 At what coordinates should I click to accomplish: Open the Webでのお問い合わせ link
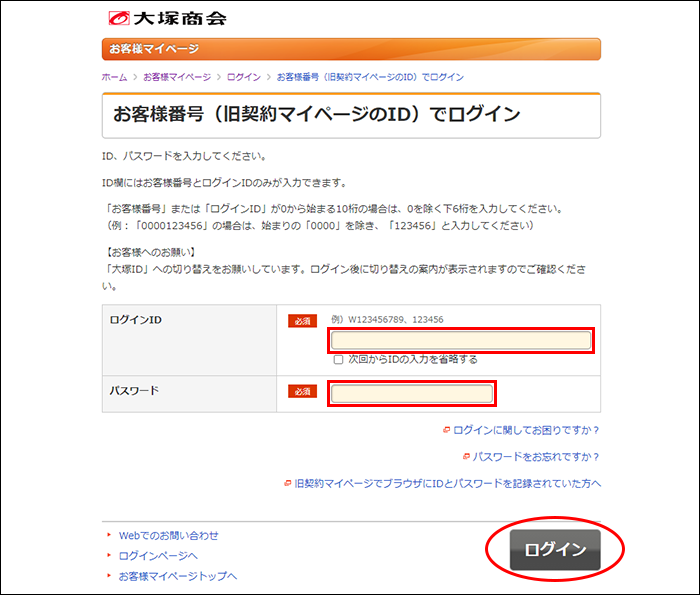click(x=168, y=535)
